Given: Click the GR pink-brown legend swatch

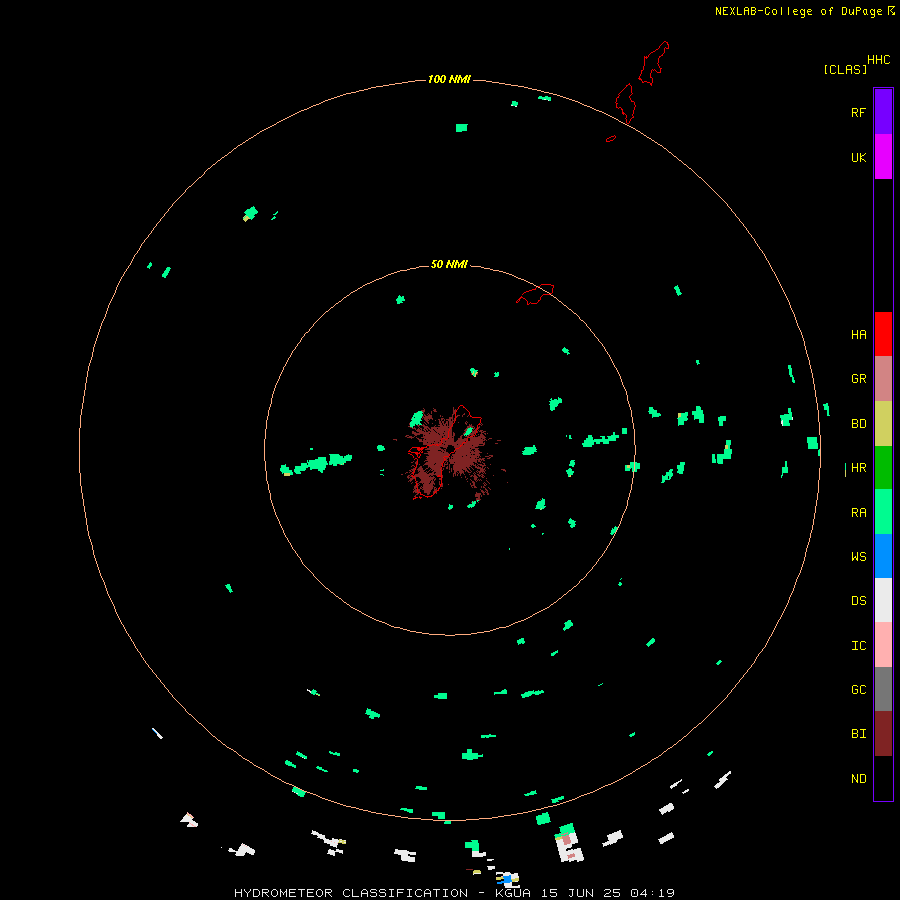Looking at the screenshot, I should click(x=883, y=379).
